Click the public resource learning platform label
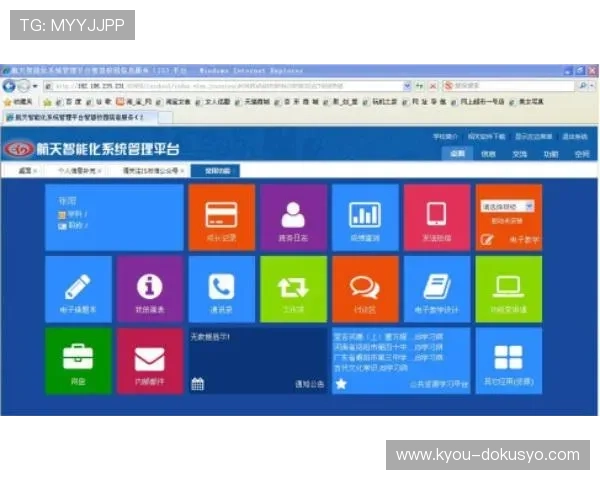 click(x=439, y=384)
